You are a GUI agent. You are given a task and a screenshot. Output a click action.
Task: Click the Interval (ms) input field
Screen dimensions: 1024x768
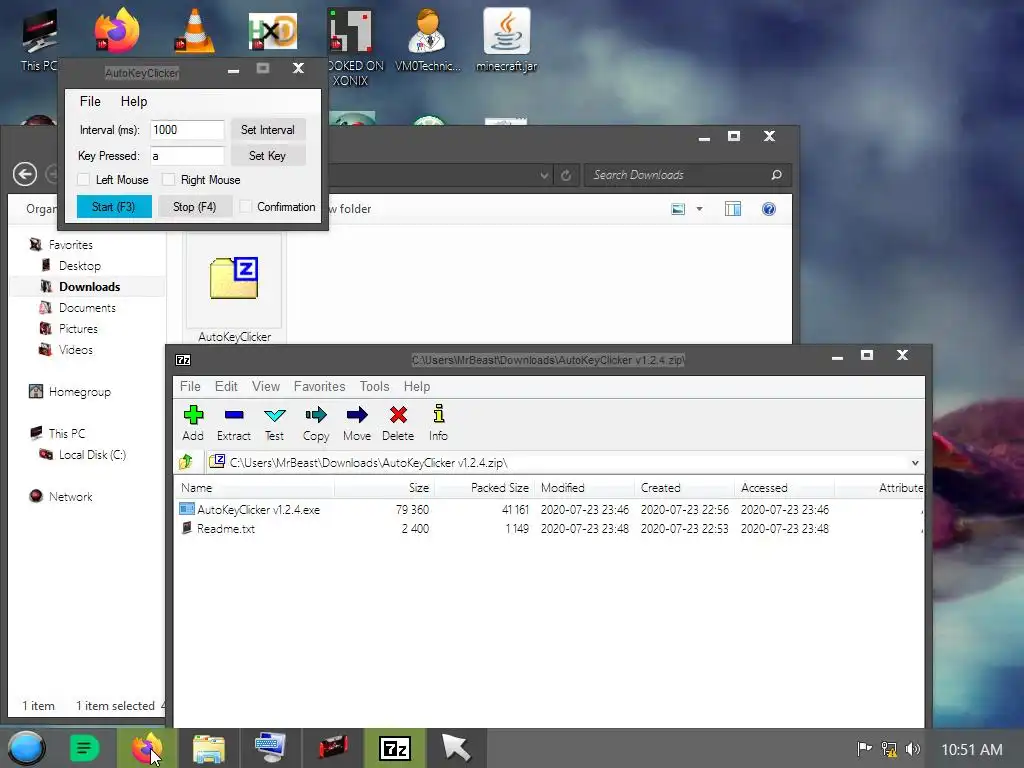click(x=187, y=129)
